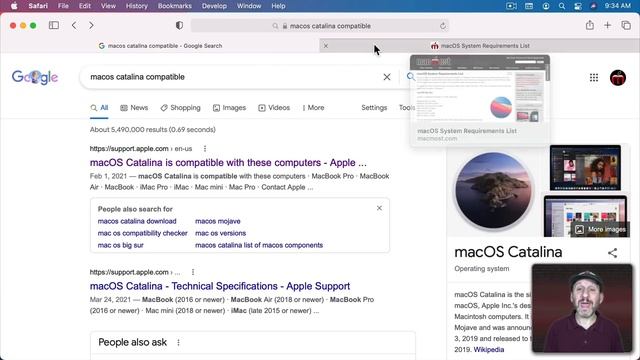Open the Help menu
Viewport: 640px width, 360px height.
click(x=278, y=6)
